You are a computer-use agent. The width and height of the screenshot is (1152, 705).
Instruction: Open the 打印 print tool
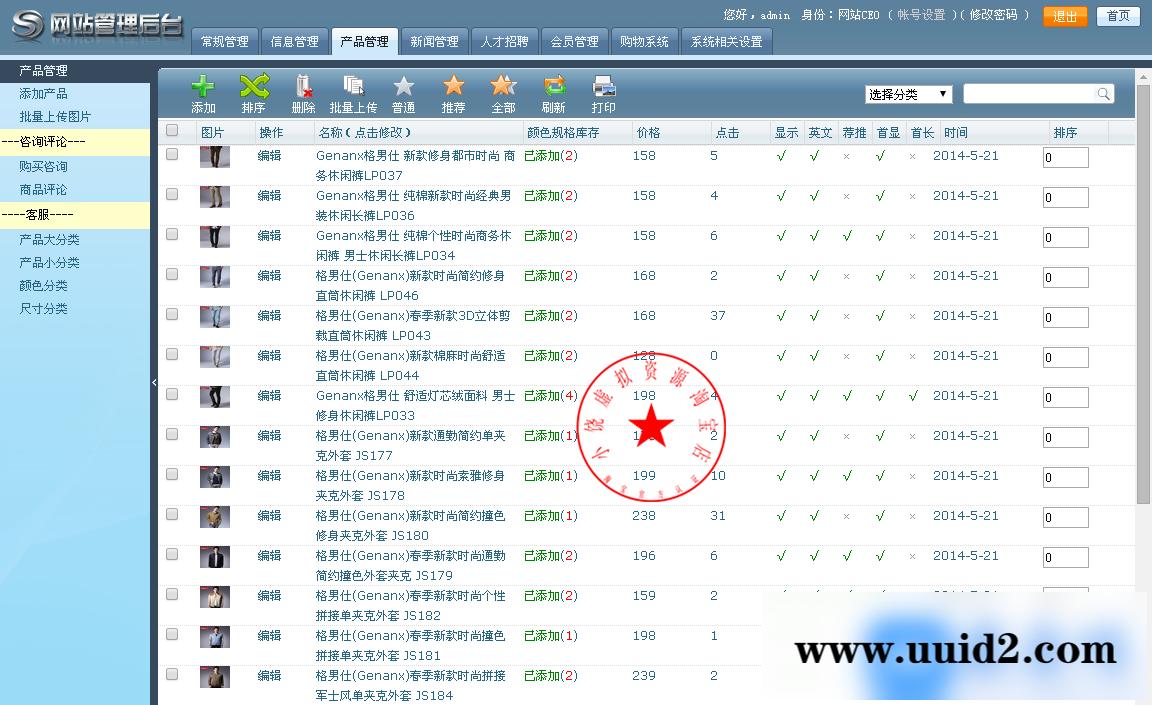602,88
